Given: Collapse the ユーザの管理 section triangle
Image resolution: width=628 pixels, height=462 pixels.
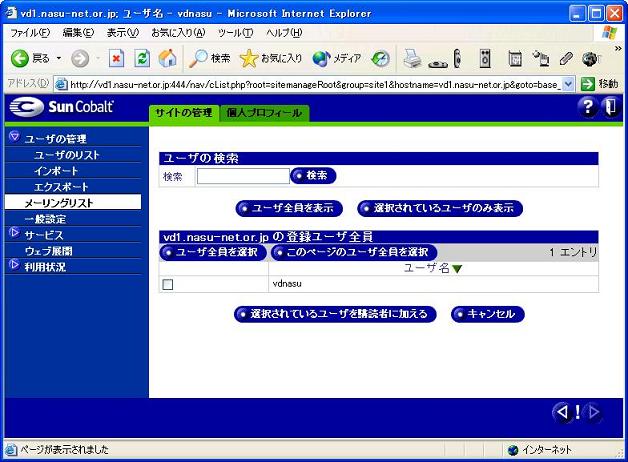Looking at the screenshot, I should (x=14, y=137).
